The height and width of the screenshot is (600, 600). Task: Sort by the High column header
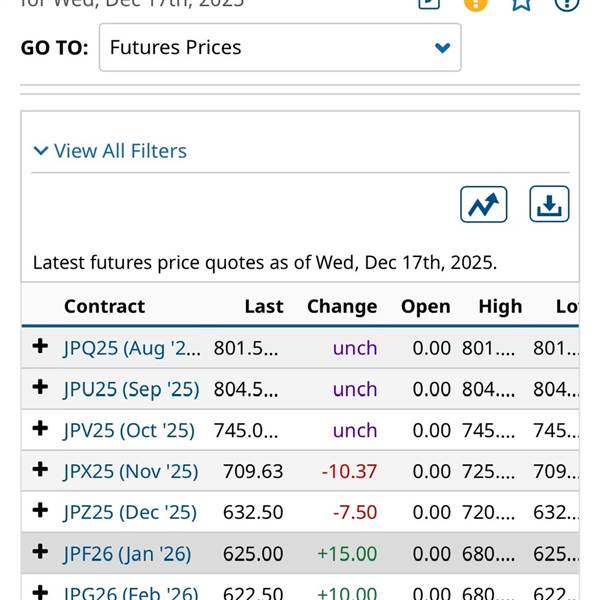pos(500,306)
